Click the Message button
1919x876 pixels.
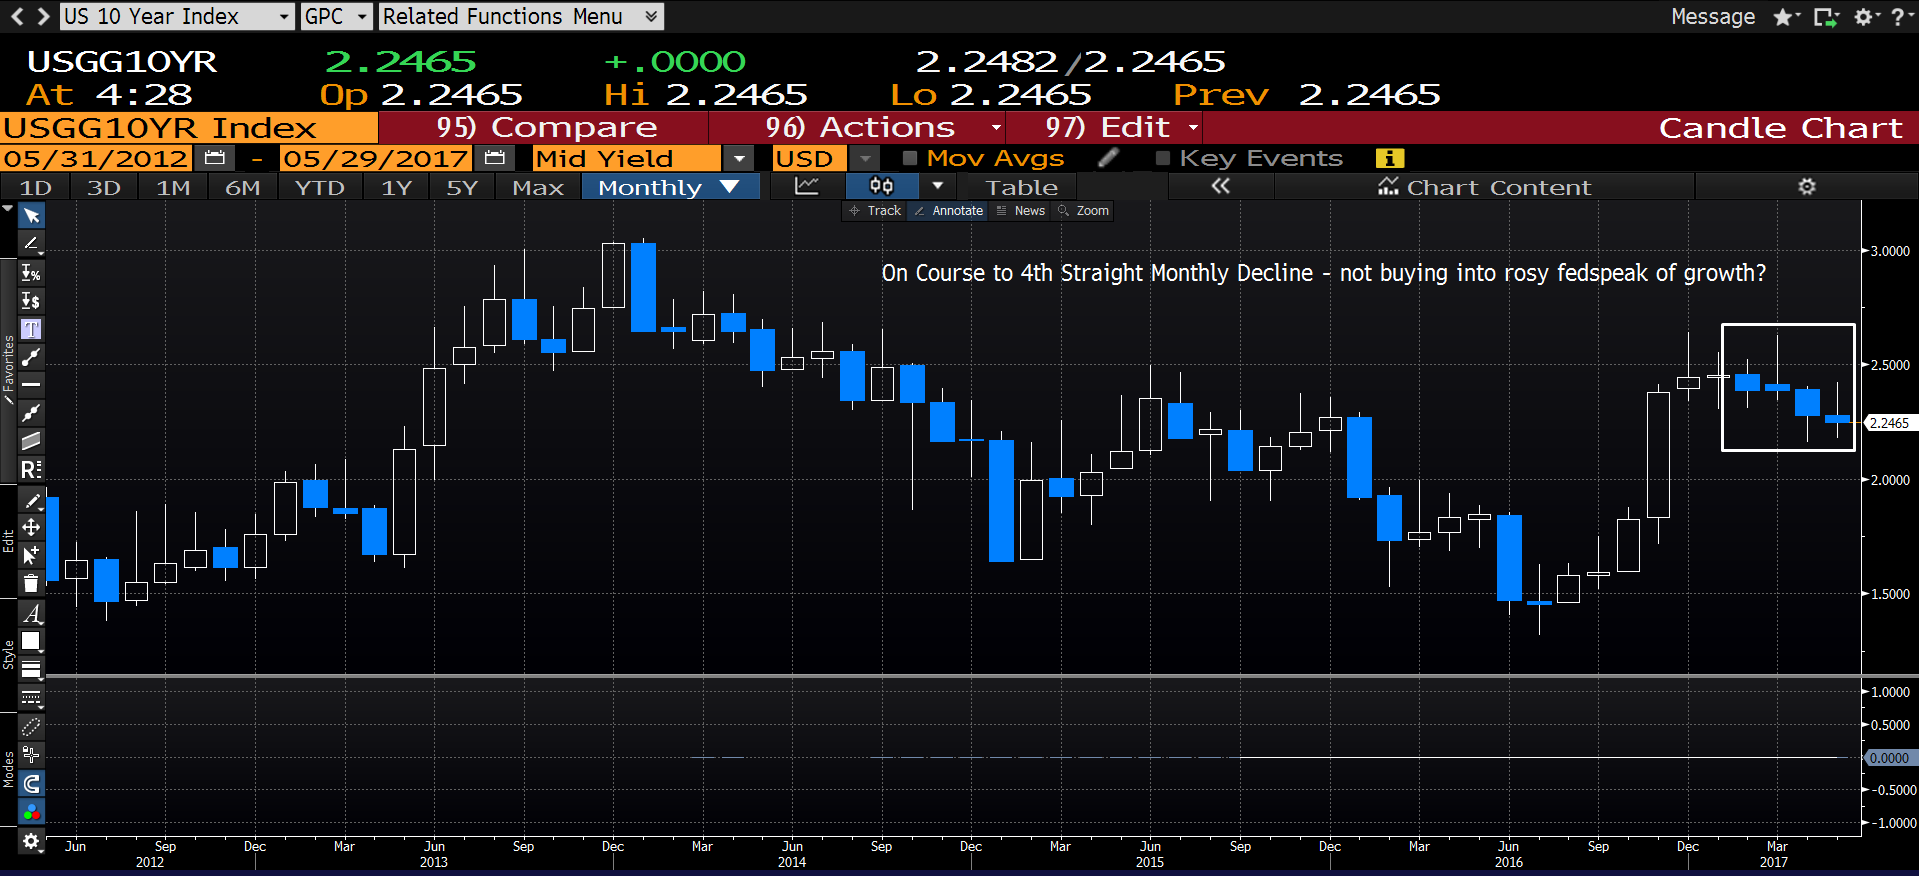[x=1713, y=17]
